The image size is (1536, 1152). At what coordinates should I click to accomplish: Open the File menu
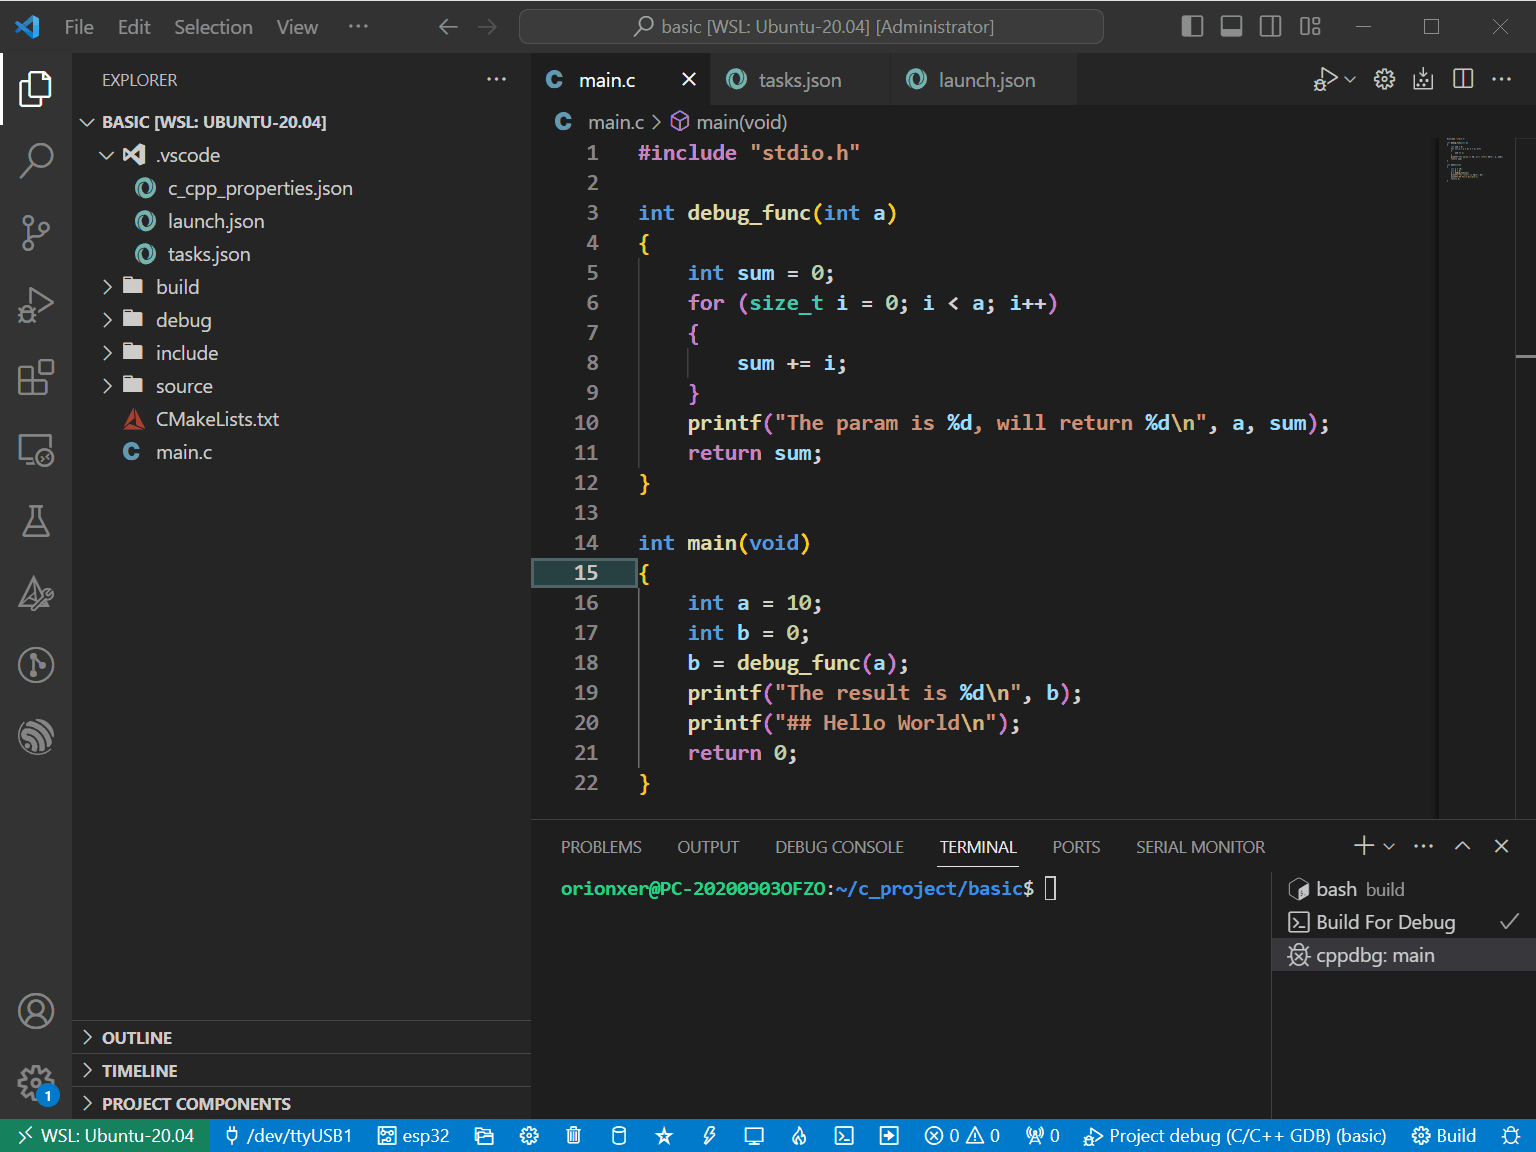pyautogui.click(x=79, y=27)
